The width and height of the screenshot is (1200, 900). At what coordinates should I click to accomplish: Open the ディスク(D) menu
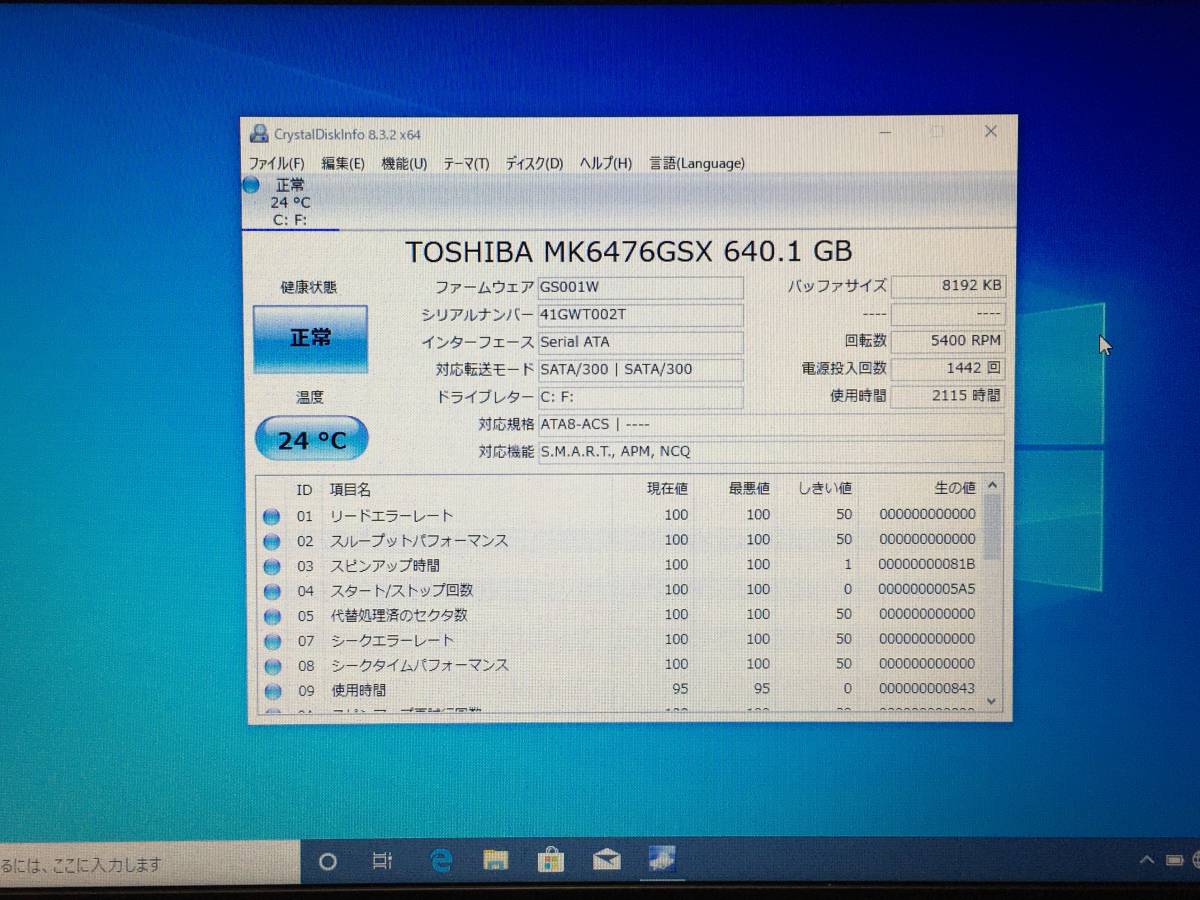[534, 163]
